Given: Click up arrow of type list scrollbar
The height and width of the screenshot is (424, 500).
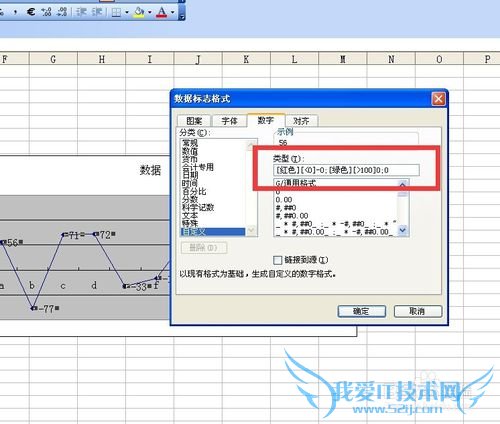Looking at the screenshot, I should point(403,185).
